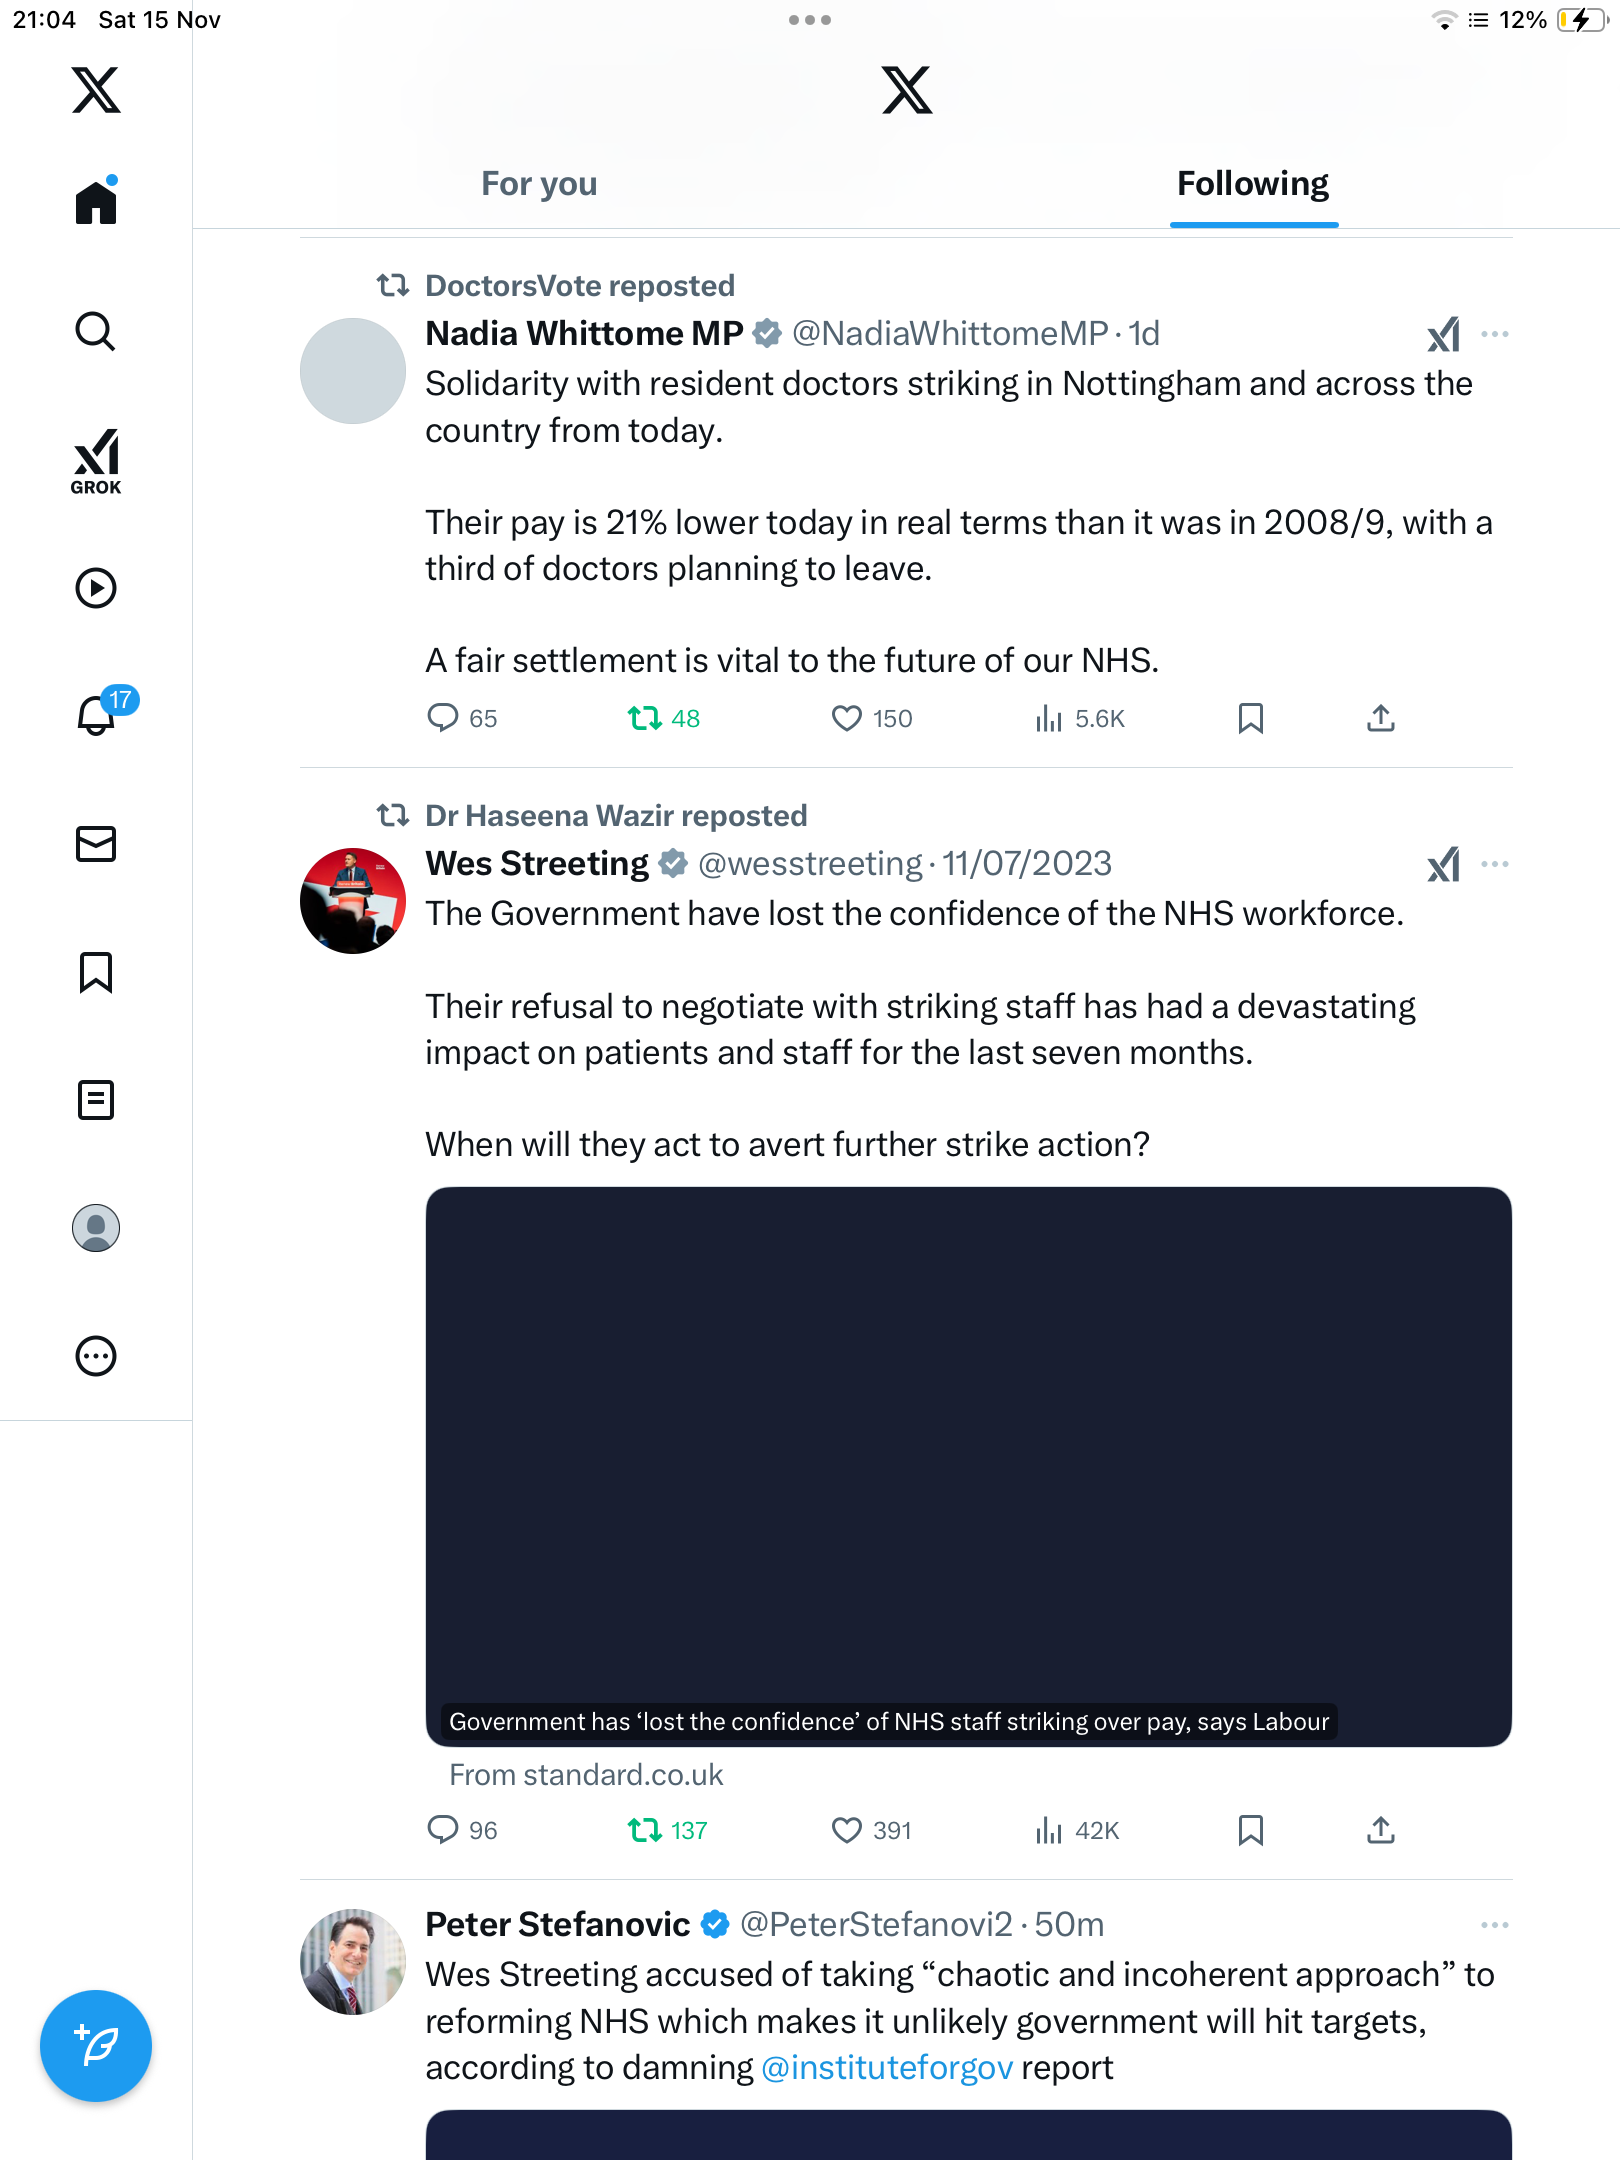Open Grok from the sidebar
The image size is (1620, 2160).
[x=96, y=461]
